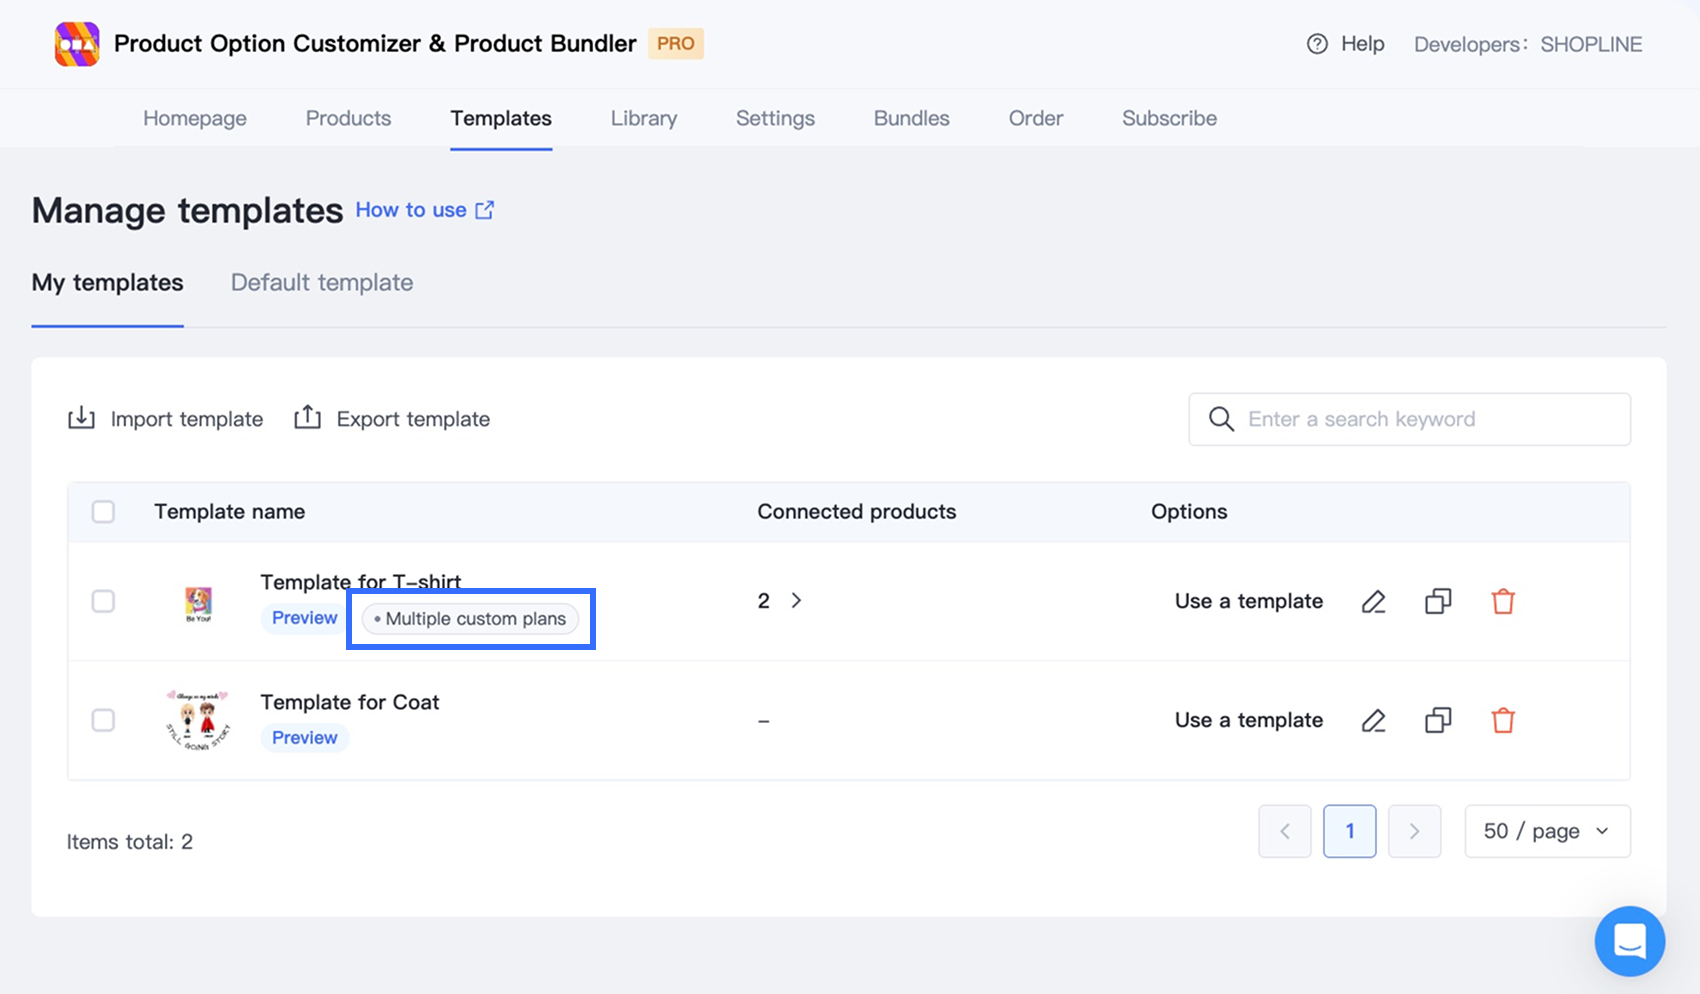Delete the Template for Coat
1700x994 pixels.
(1503, 720)
